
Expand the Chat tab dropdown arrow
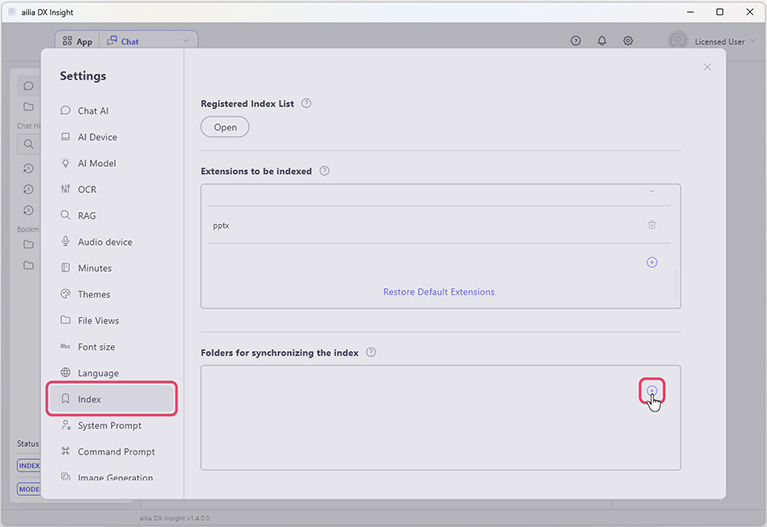(x=187, y=41)
